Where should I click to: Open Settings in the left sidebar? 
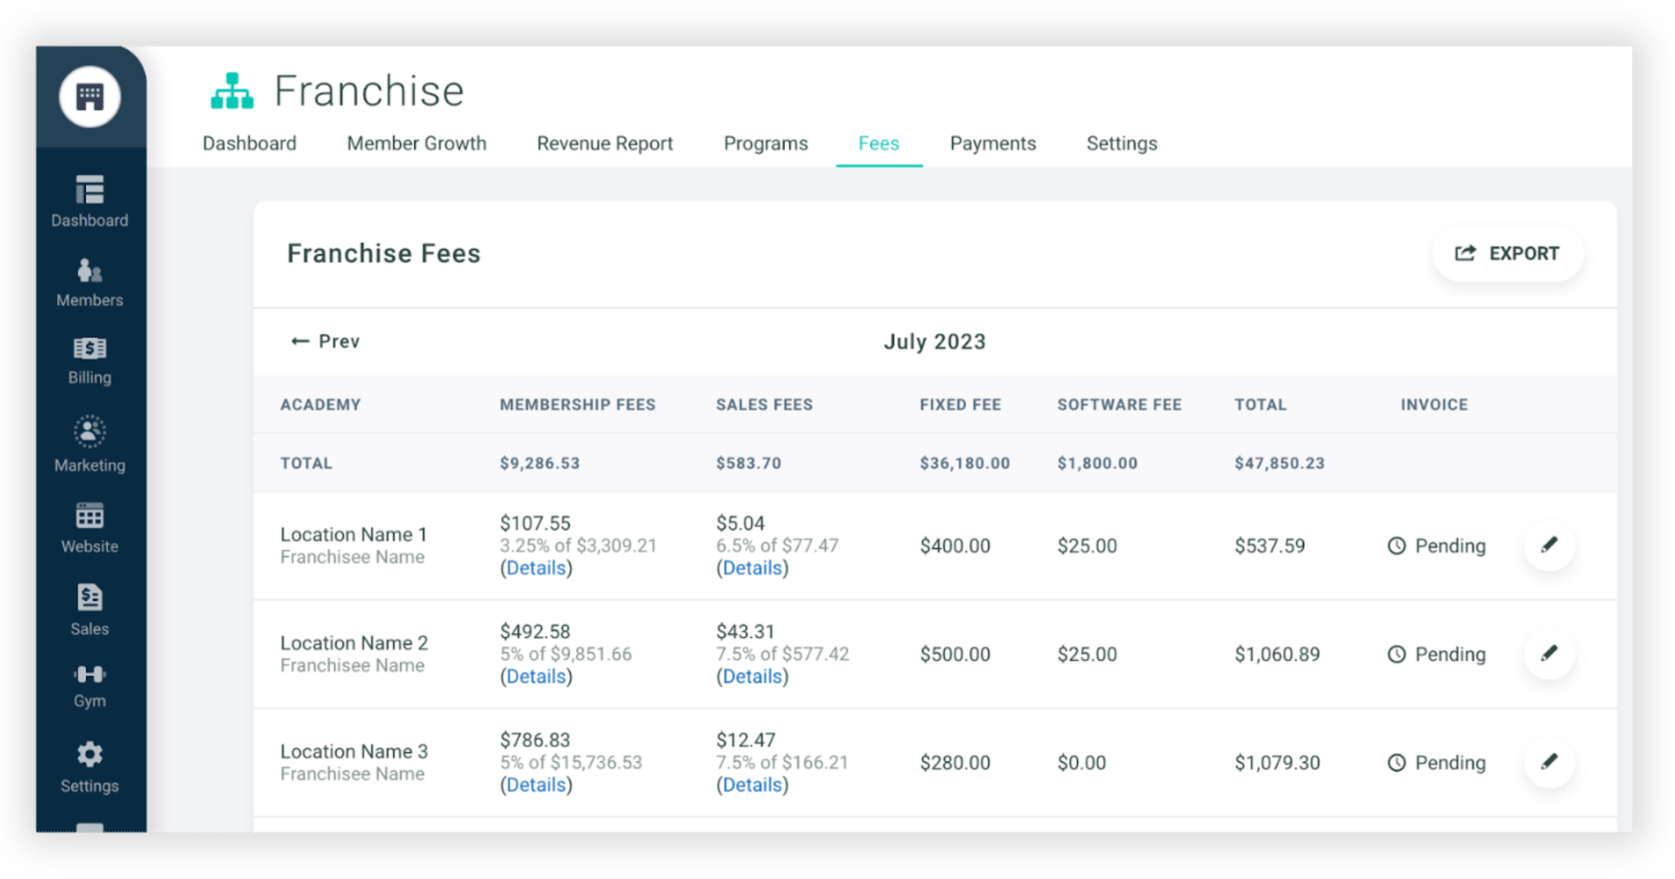click(x=90, y=767)
